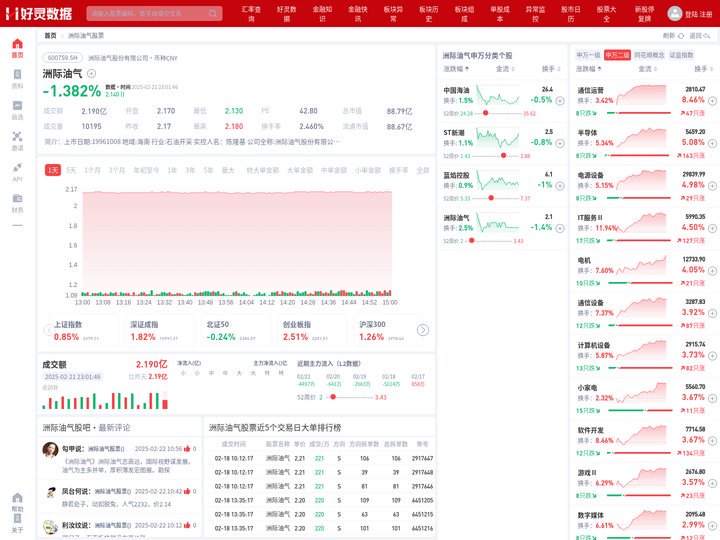Image resolution: width=720 pixels, height=540 pixels.
Task: Open the 自选 watchlist sidebar icon
Action: pyautogui.click(x=17, y=106)
